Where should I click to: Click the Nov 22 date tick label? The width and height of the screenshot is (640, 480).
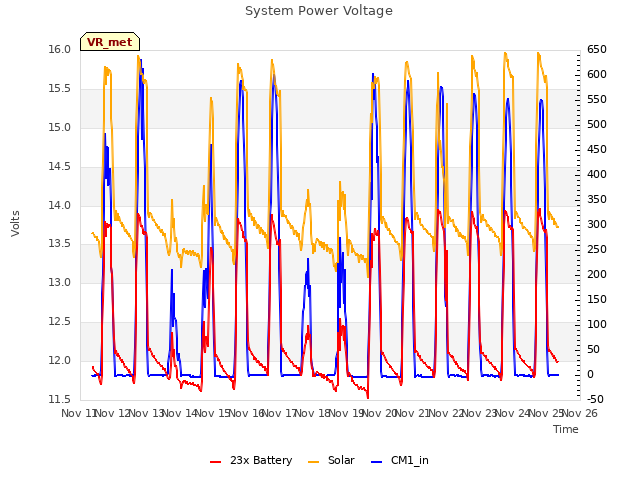(x=446, y=413)
